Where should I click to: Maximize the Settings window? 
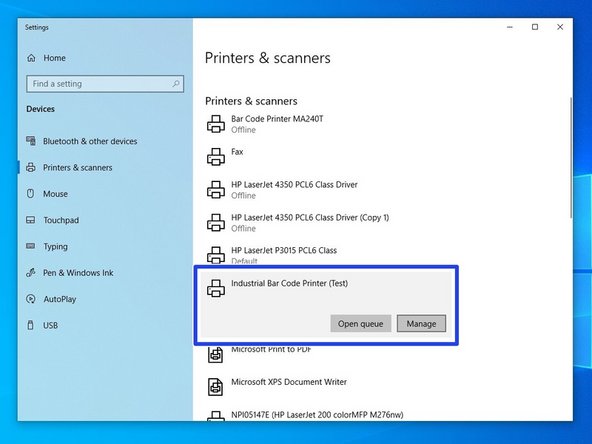535,27
